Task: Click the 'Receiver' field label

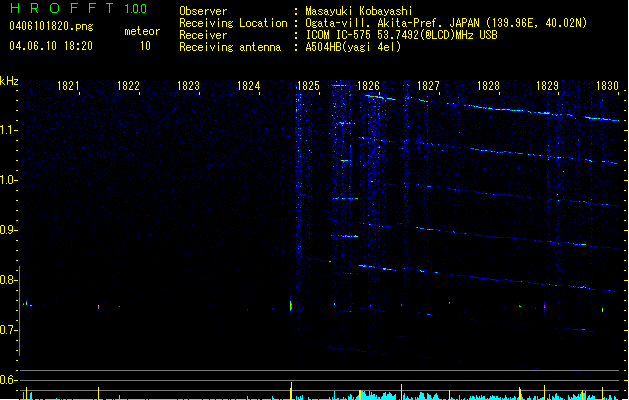Action: [x=203, y=35]
